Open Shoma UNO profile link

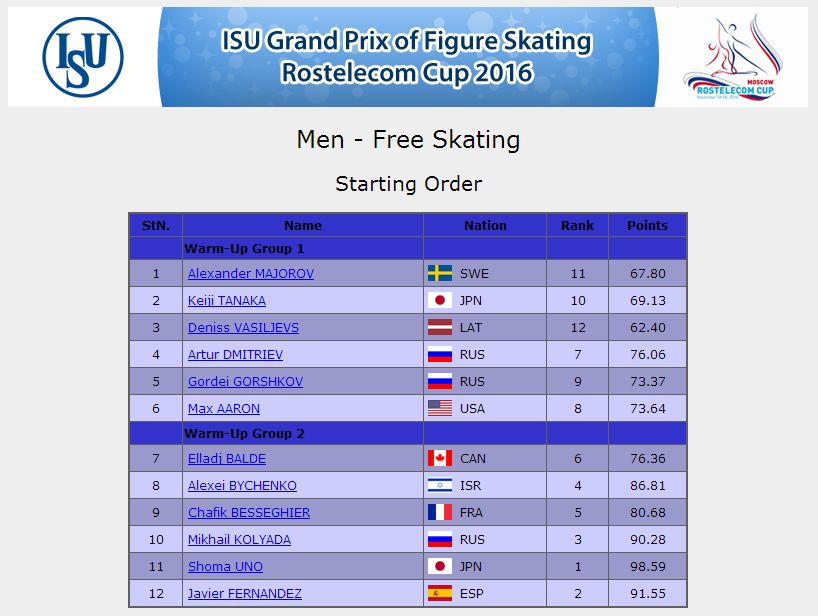225,566
